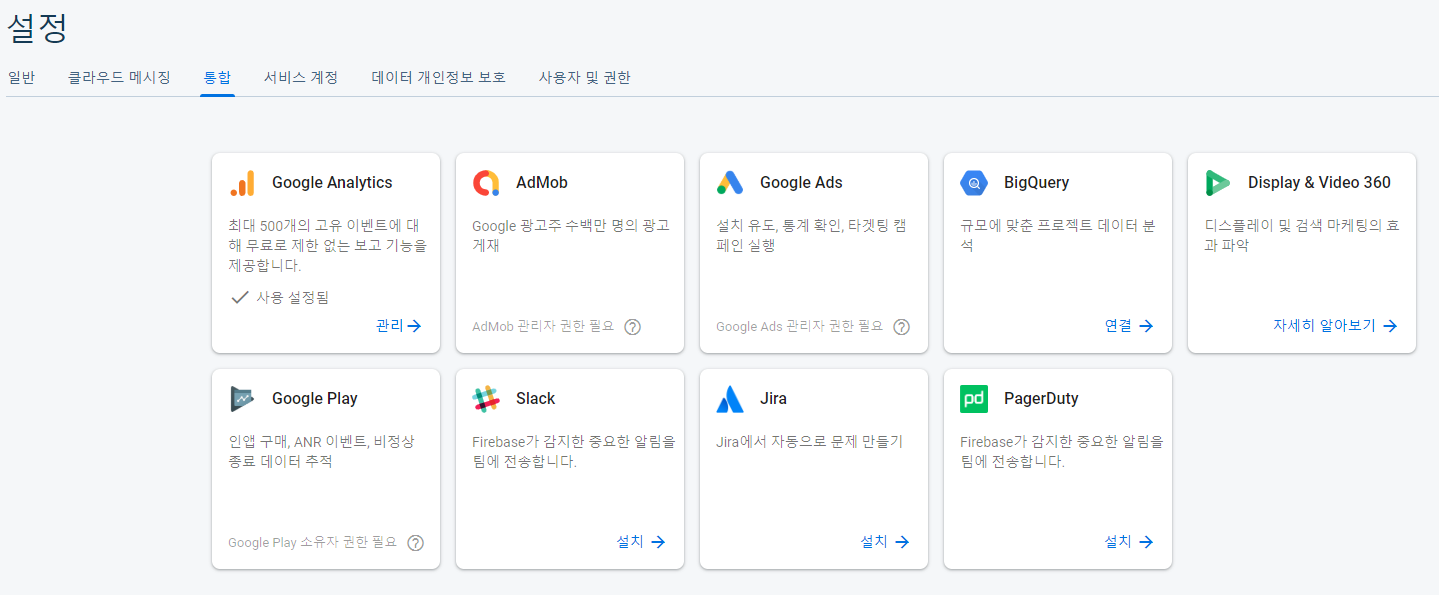Click the PagerDuty card title

(1041, 399)
